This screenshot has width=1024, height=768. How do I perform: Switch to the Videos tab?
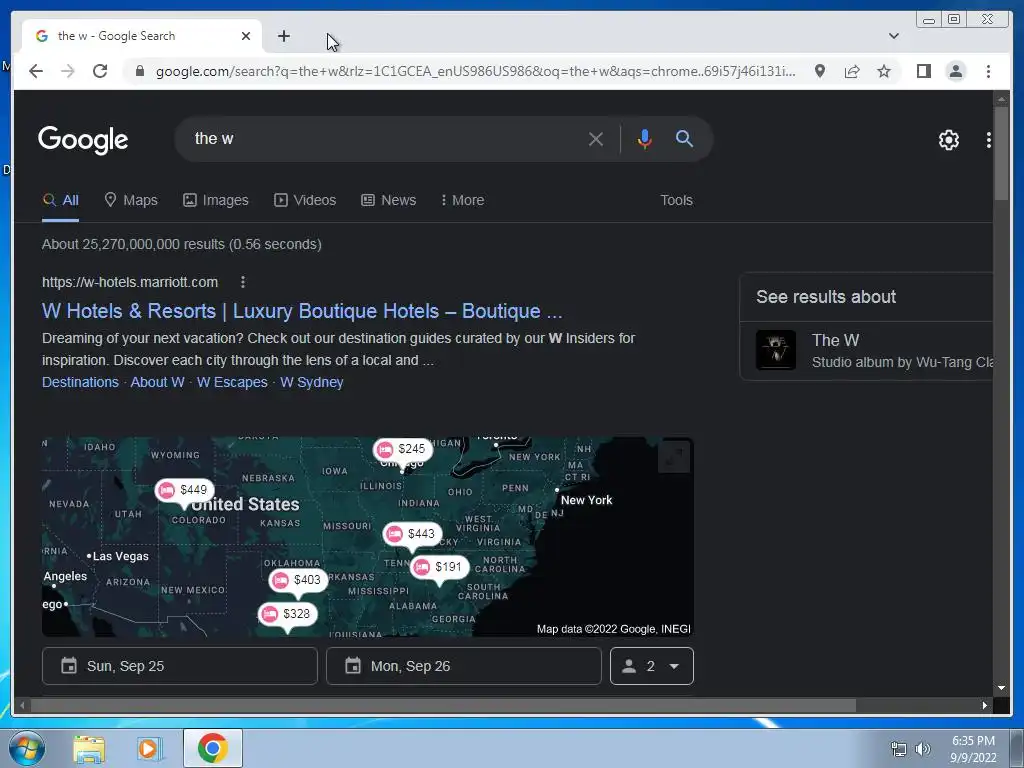[305, 200]
